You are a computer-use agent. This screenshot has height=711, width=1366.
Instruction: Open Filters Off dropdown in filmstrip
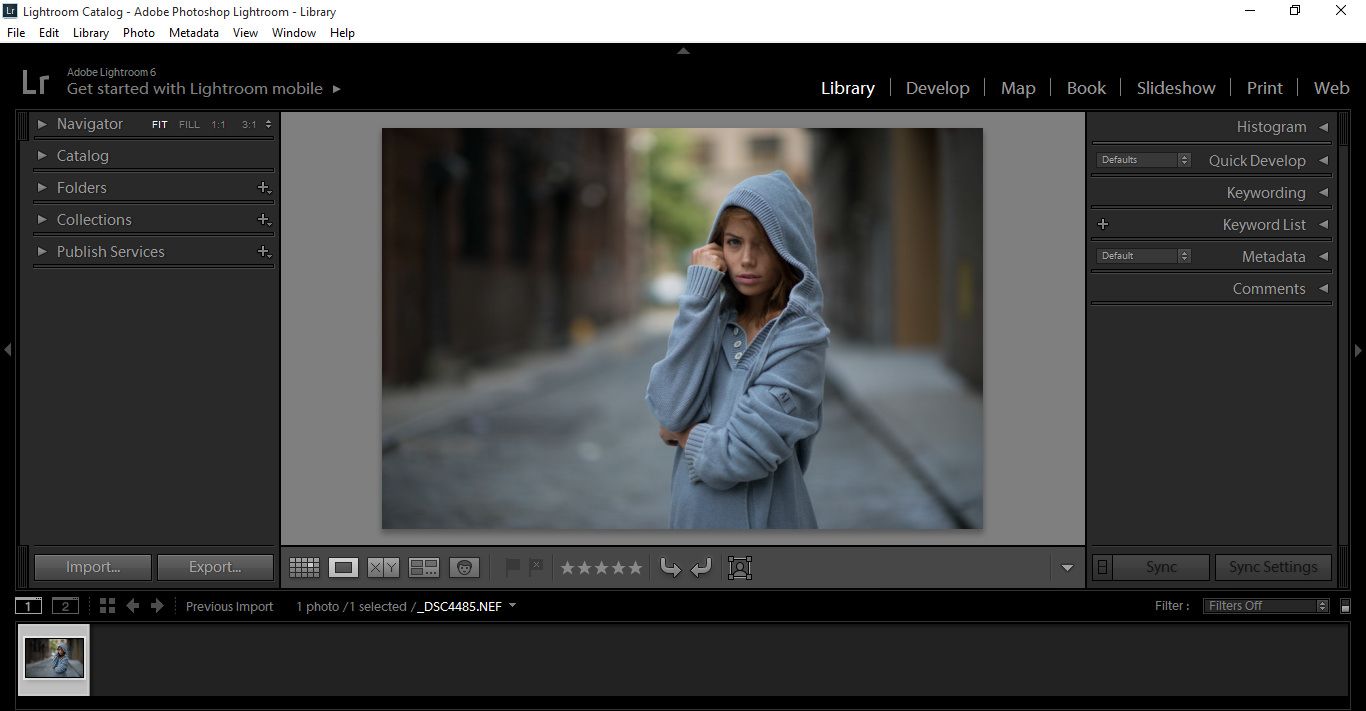tap(1266, 606)
